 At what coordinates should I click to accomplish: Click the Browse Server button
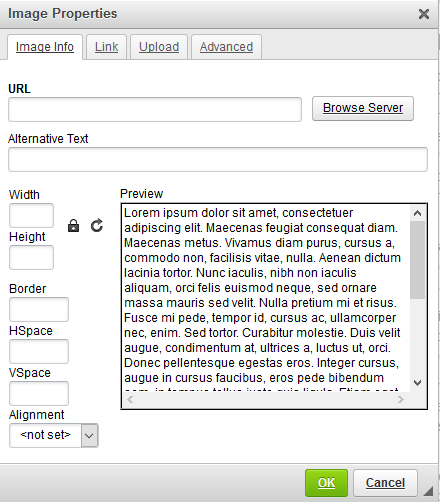point(363,108)
